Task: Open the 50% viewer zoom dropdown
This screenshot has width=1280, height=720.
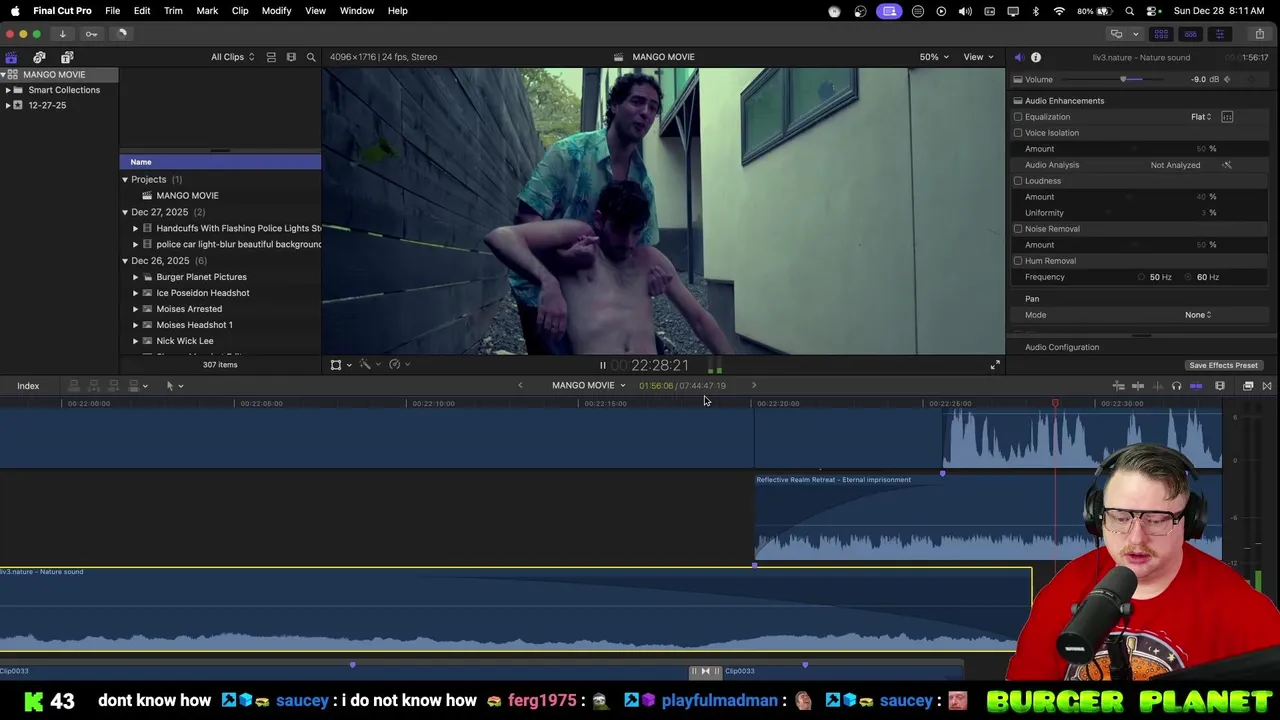Action: [x=934, y=57]
